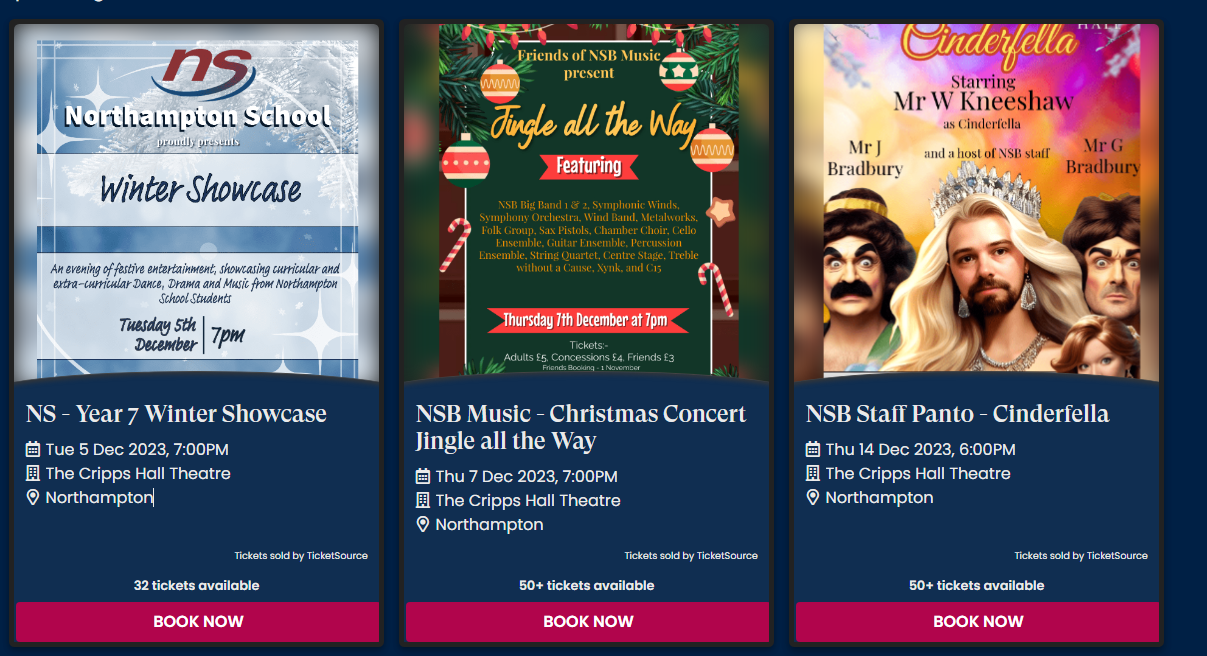Click building icon on Cinderella Panto card
Screen dimensions: 1207x656
(813, 474)
